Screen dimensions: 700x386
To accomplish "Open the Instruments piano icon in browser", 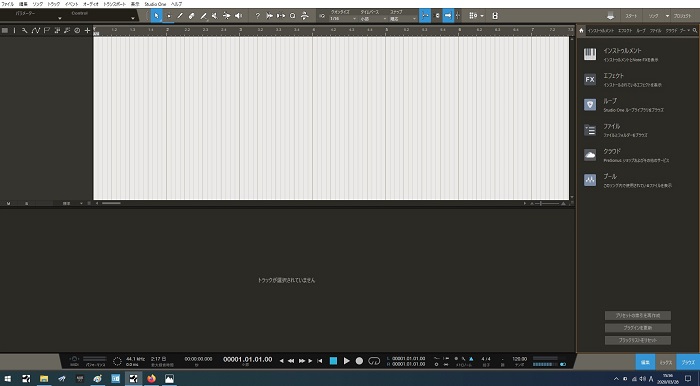I will click(590, 54).
